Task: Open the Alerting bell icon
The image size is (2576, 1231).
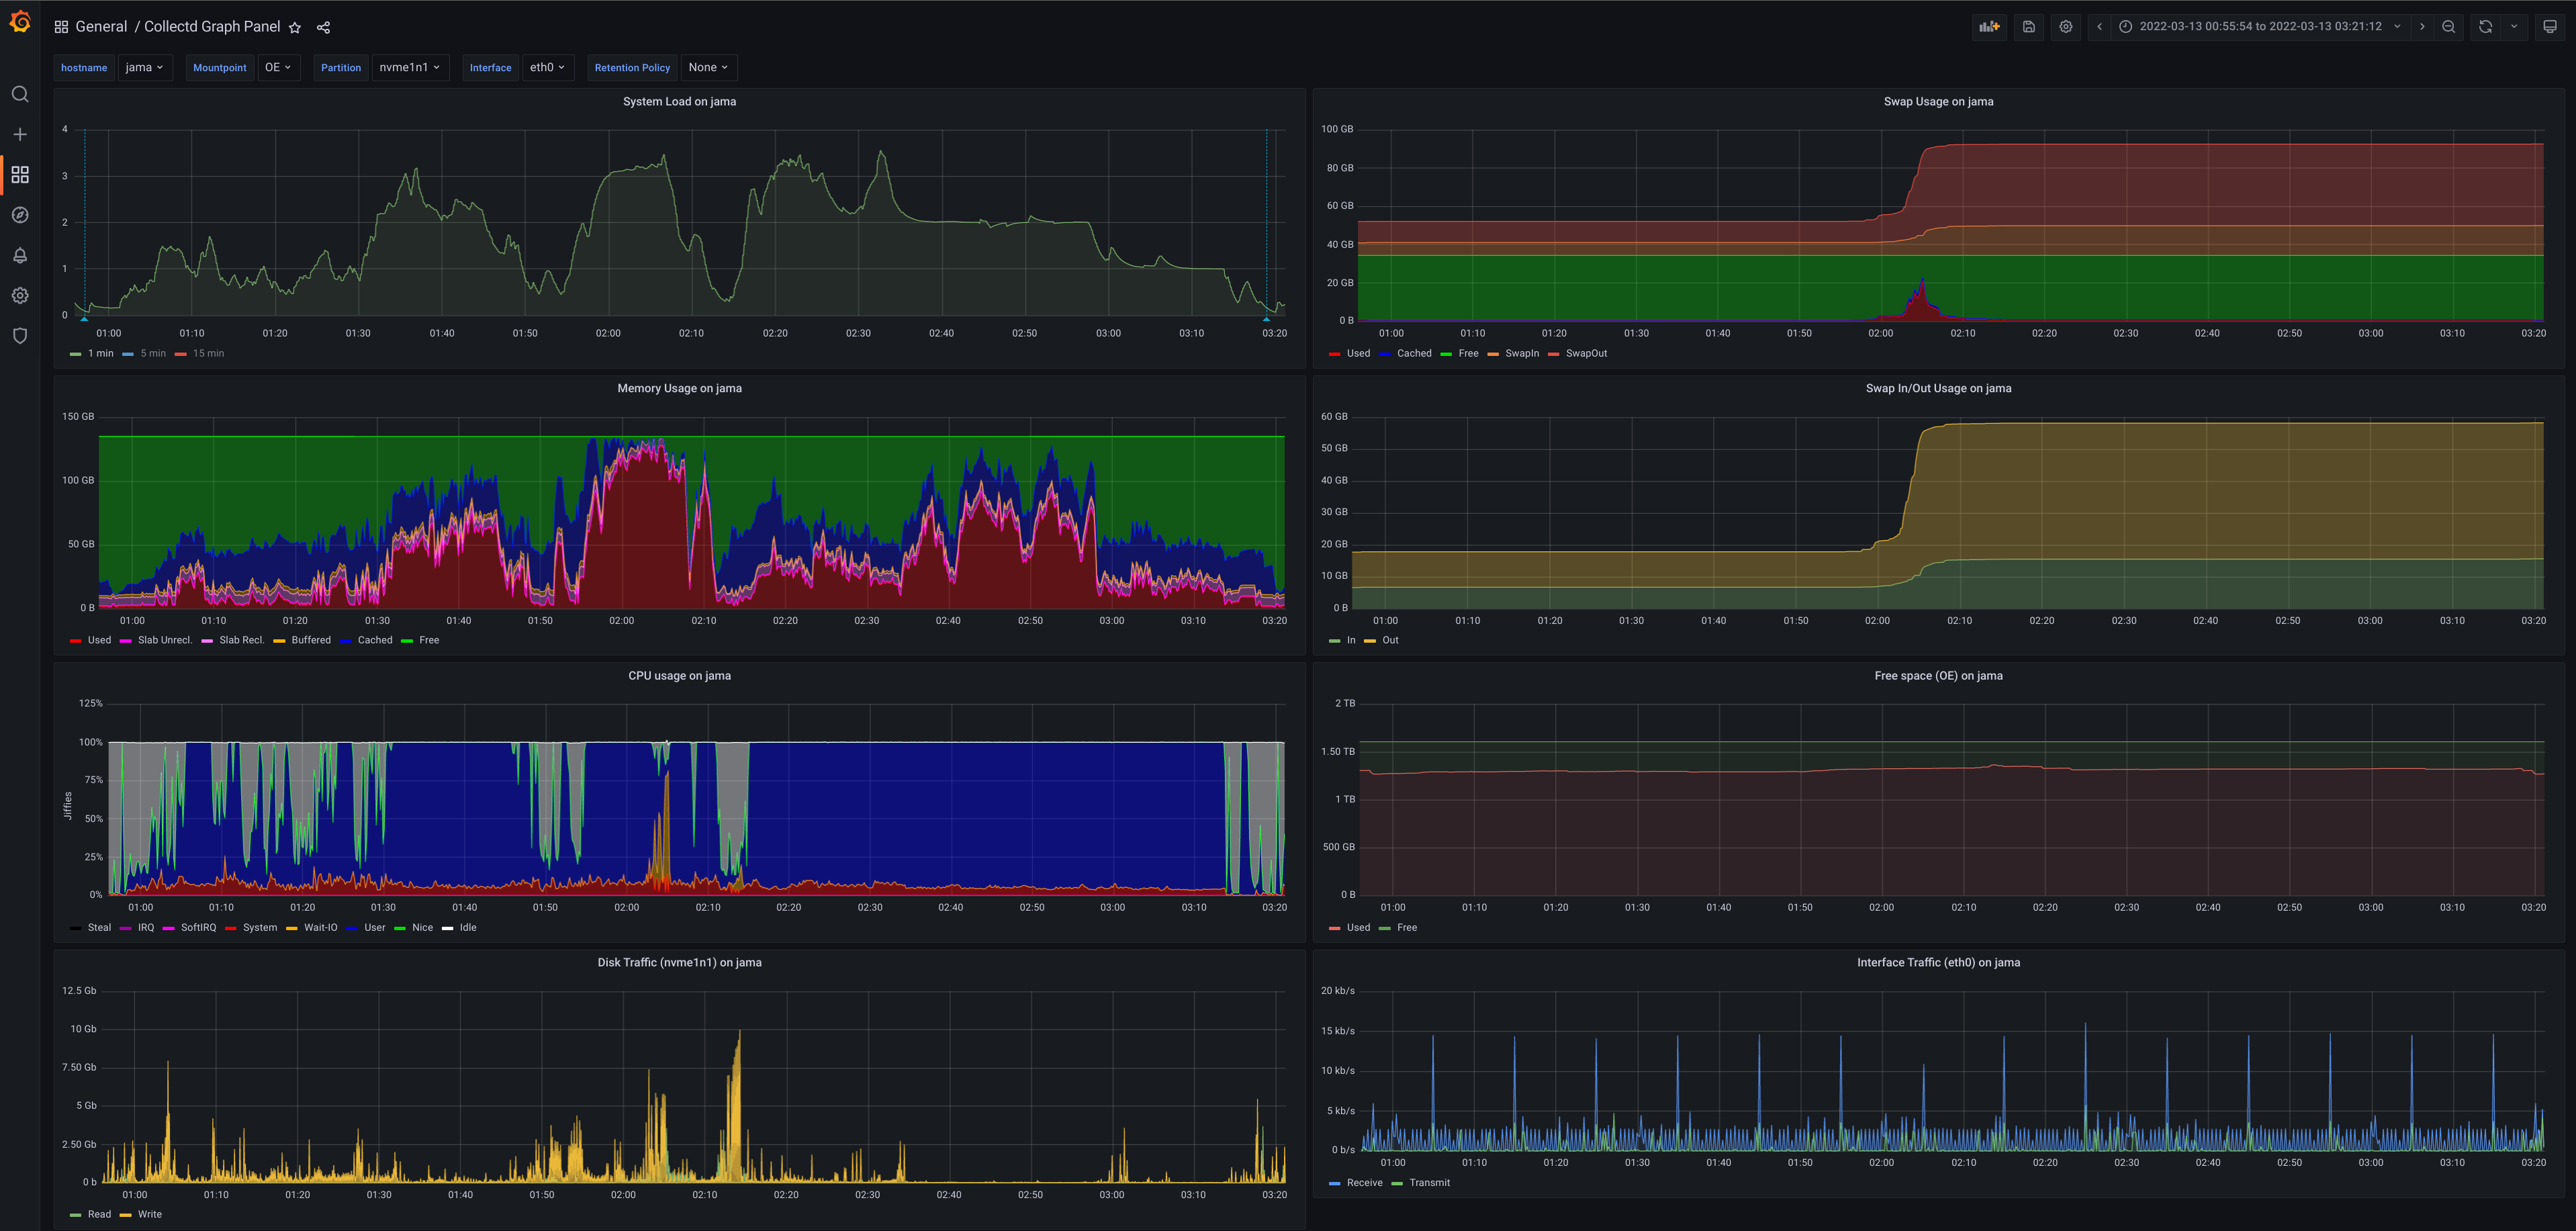Action: [20, 255]
